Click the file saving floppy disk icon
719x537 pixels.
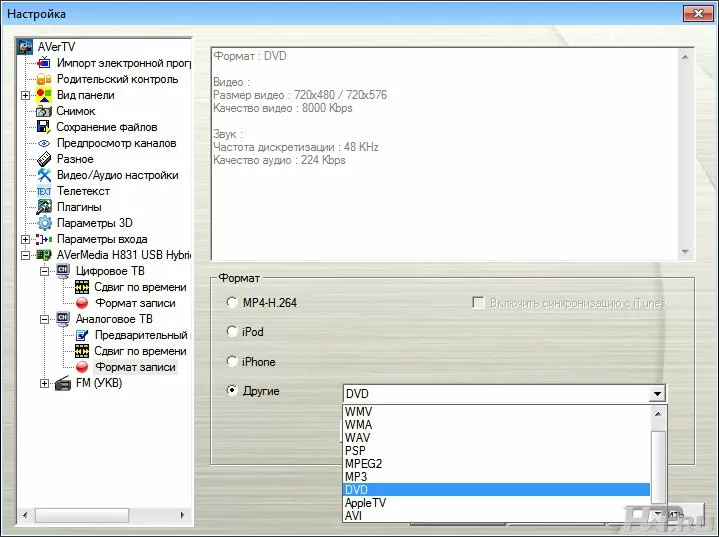pyautogui.click(x=44, y=127)
